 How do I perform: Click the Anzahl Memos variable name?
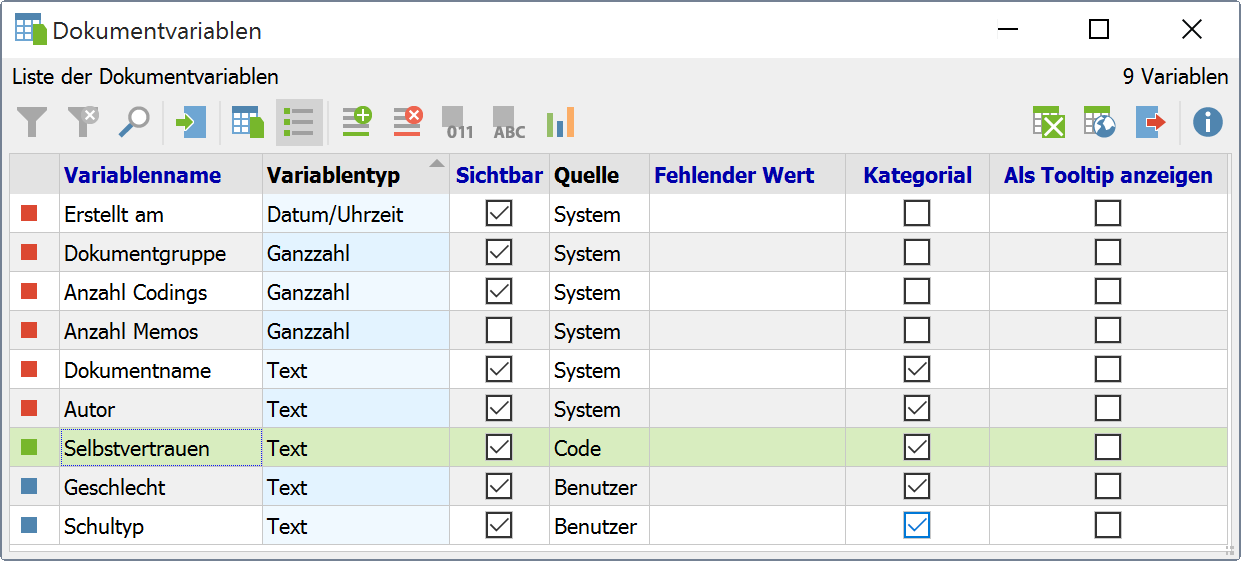(131, 331)
